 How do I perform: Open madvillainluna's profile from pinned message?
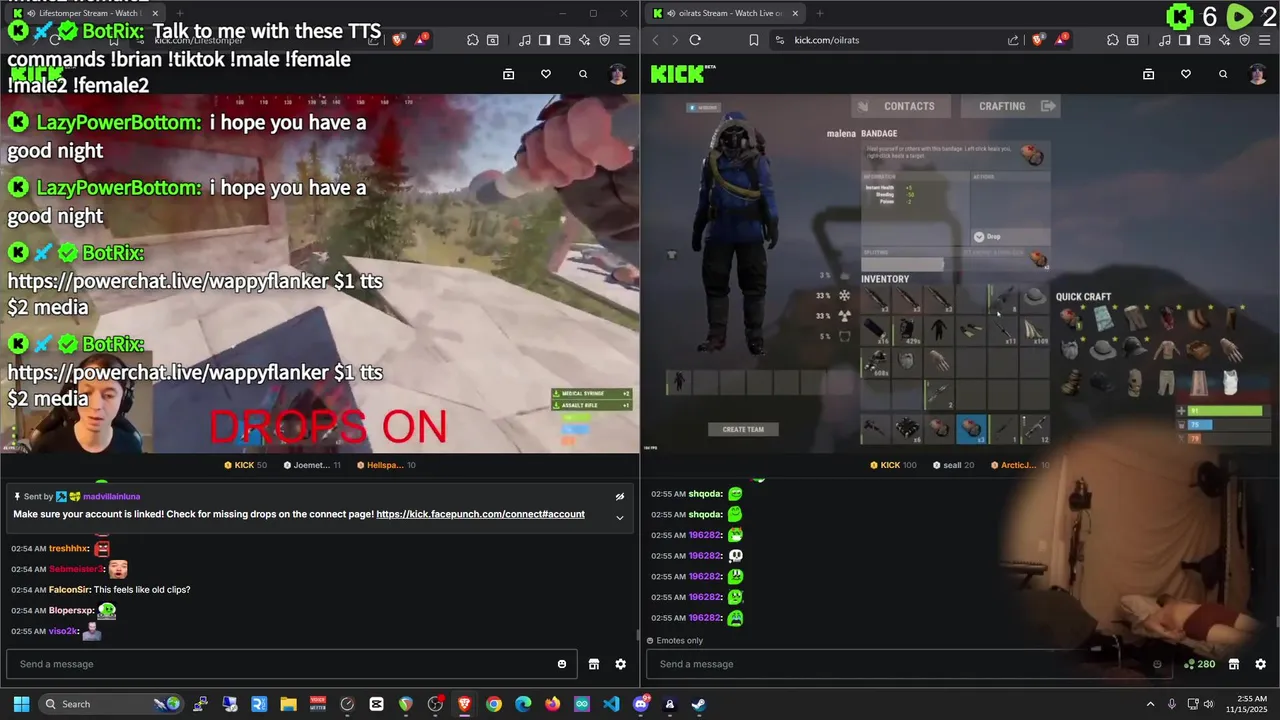point(112,496)
